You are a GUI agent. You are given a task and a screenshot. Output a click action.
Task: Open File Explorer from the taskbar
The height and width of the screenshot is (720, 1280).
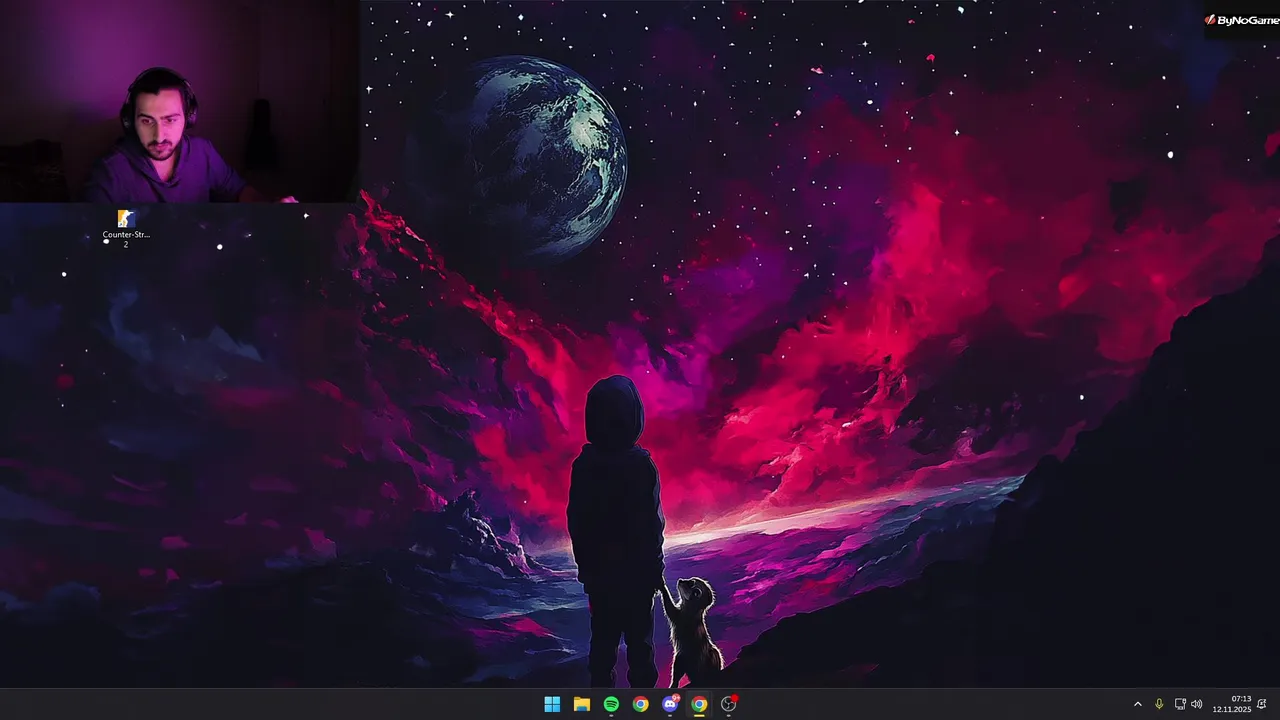tap(582, 704)
